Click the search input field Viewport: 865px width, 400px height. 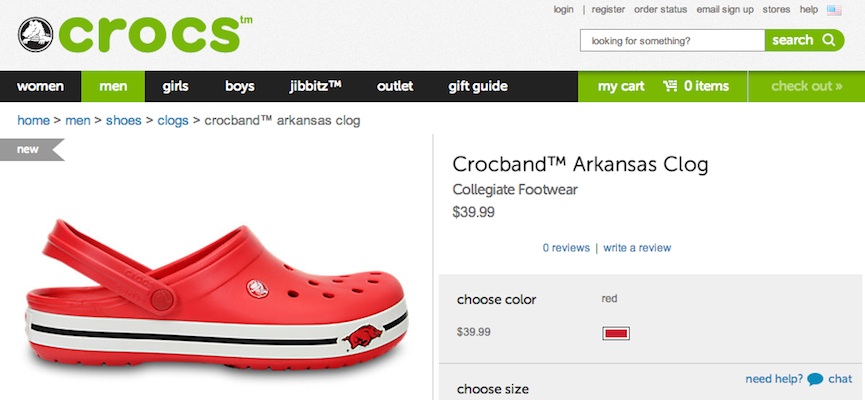click(x=672, y=40)
